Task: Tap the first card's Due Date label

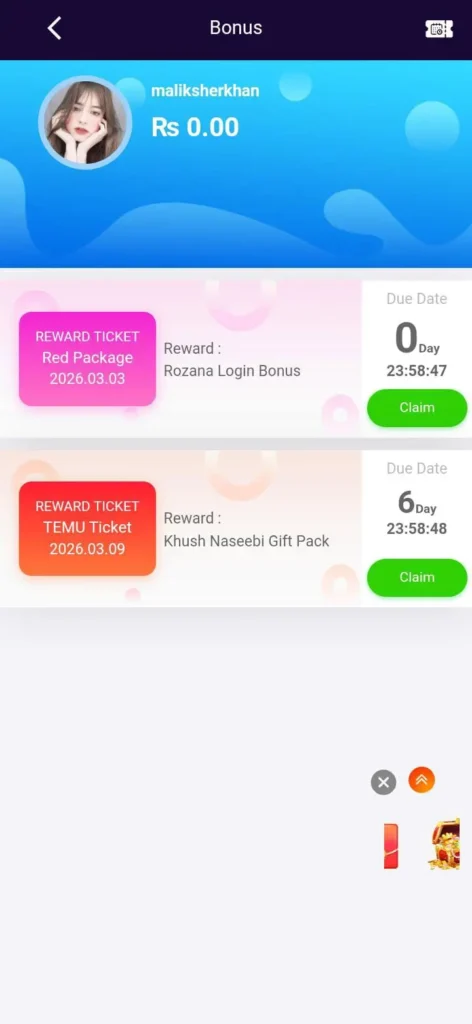Action: tap(417, 298)
